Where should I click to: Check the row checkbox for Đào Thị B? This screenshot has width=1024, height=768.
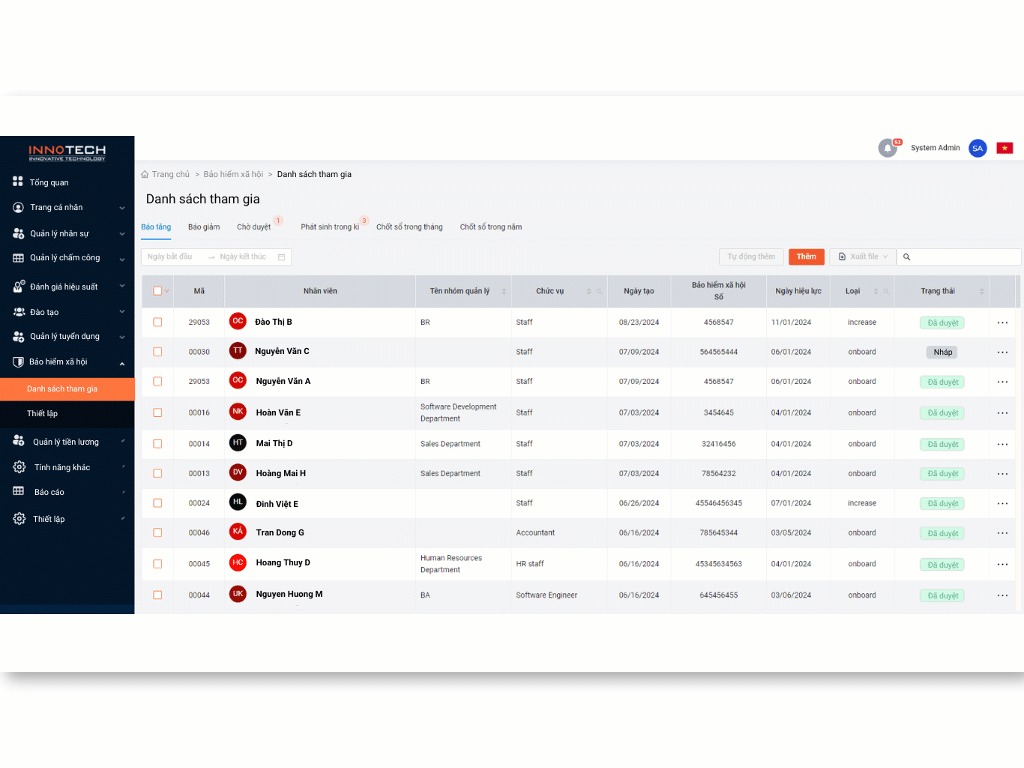click(157, 322)
